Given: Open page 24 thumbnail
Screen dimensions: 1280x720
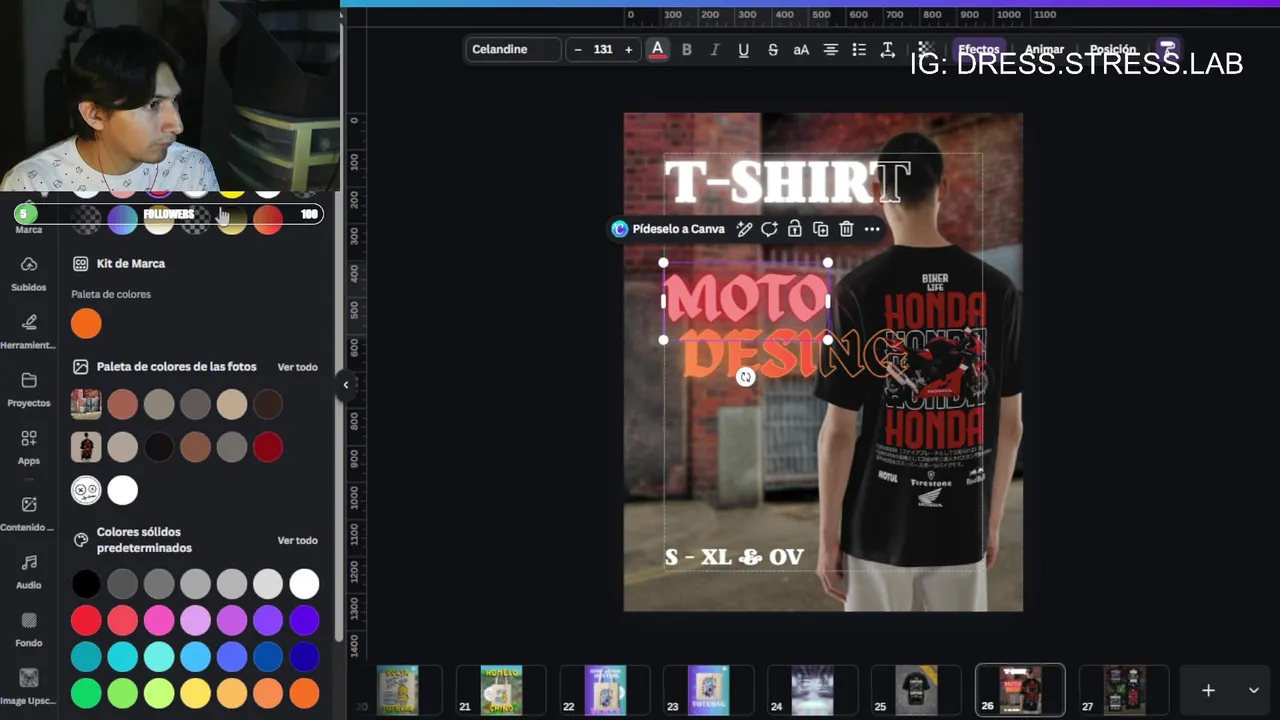Looking at the screenshot, I should tap(813, 691).
